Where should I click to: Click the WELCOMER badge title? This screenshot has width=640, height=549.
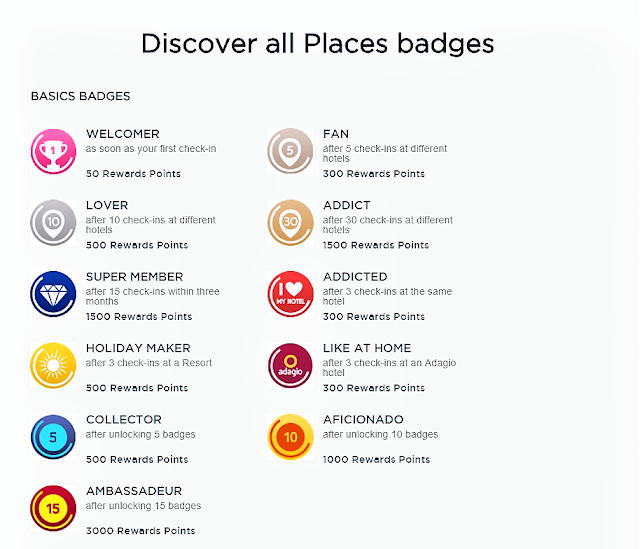[122, 134]
